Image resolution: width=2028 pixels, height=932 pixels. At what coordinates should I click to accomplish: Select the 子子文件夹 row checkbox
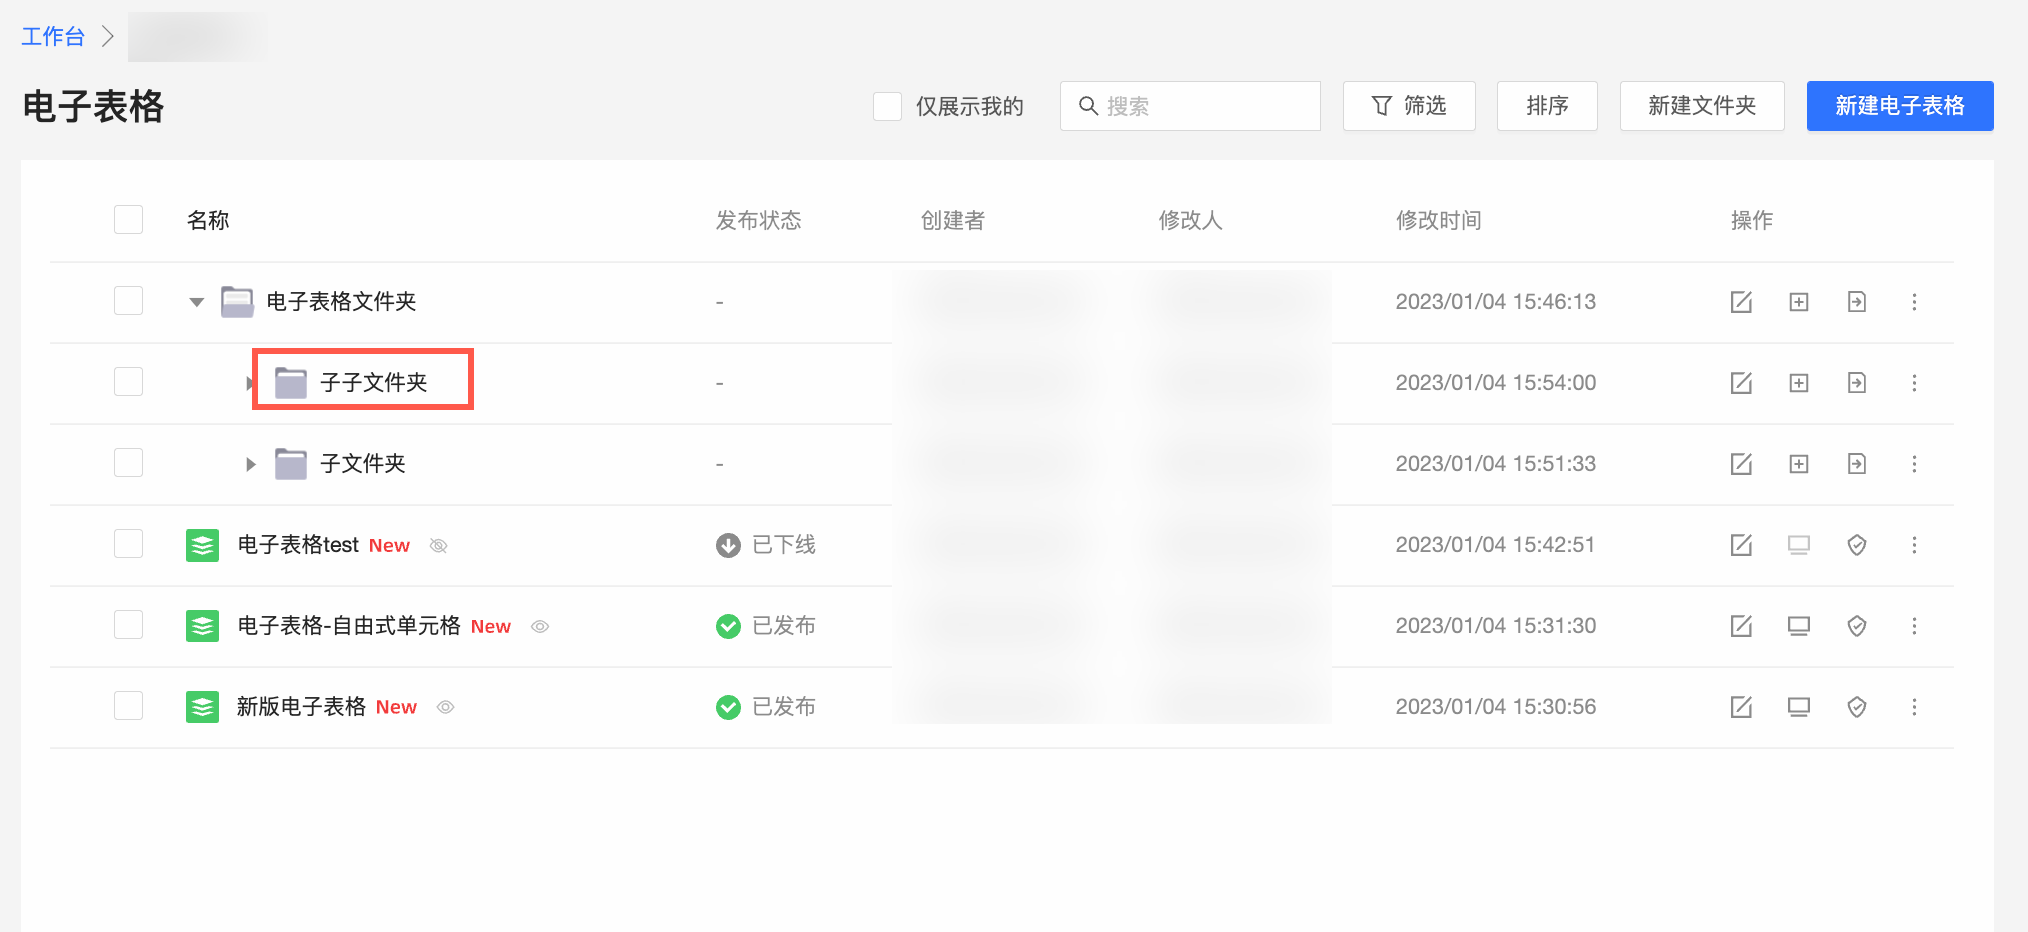(x=129, y=382)
